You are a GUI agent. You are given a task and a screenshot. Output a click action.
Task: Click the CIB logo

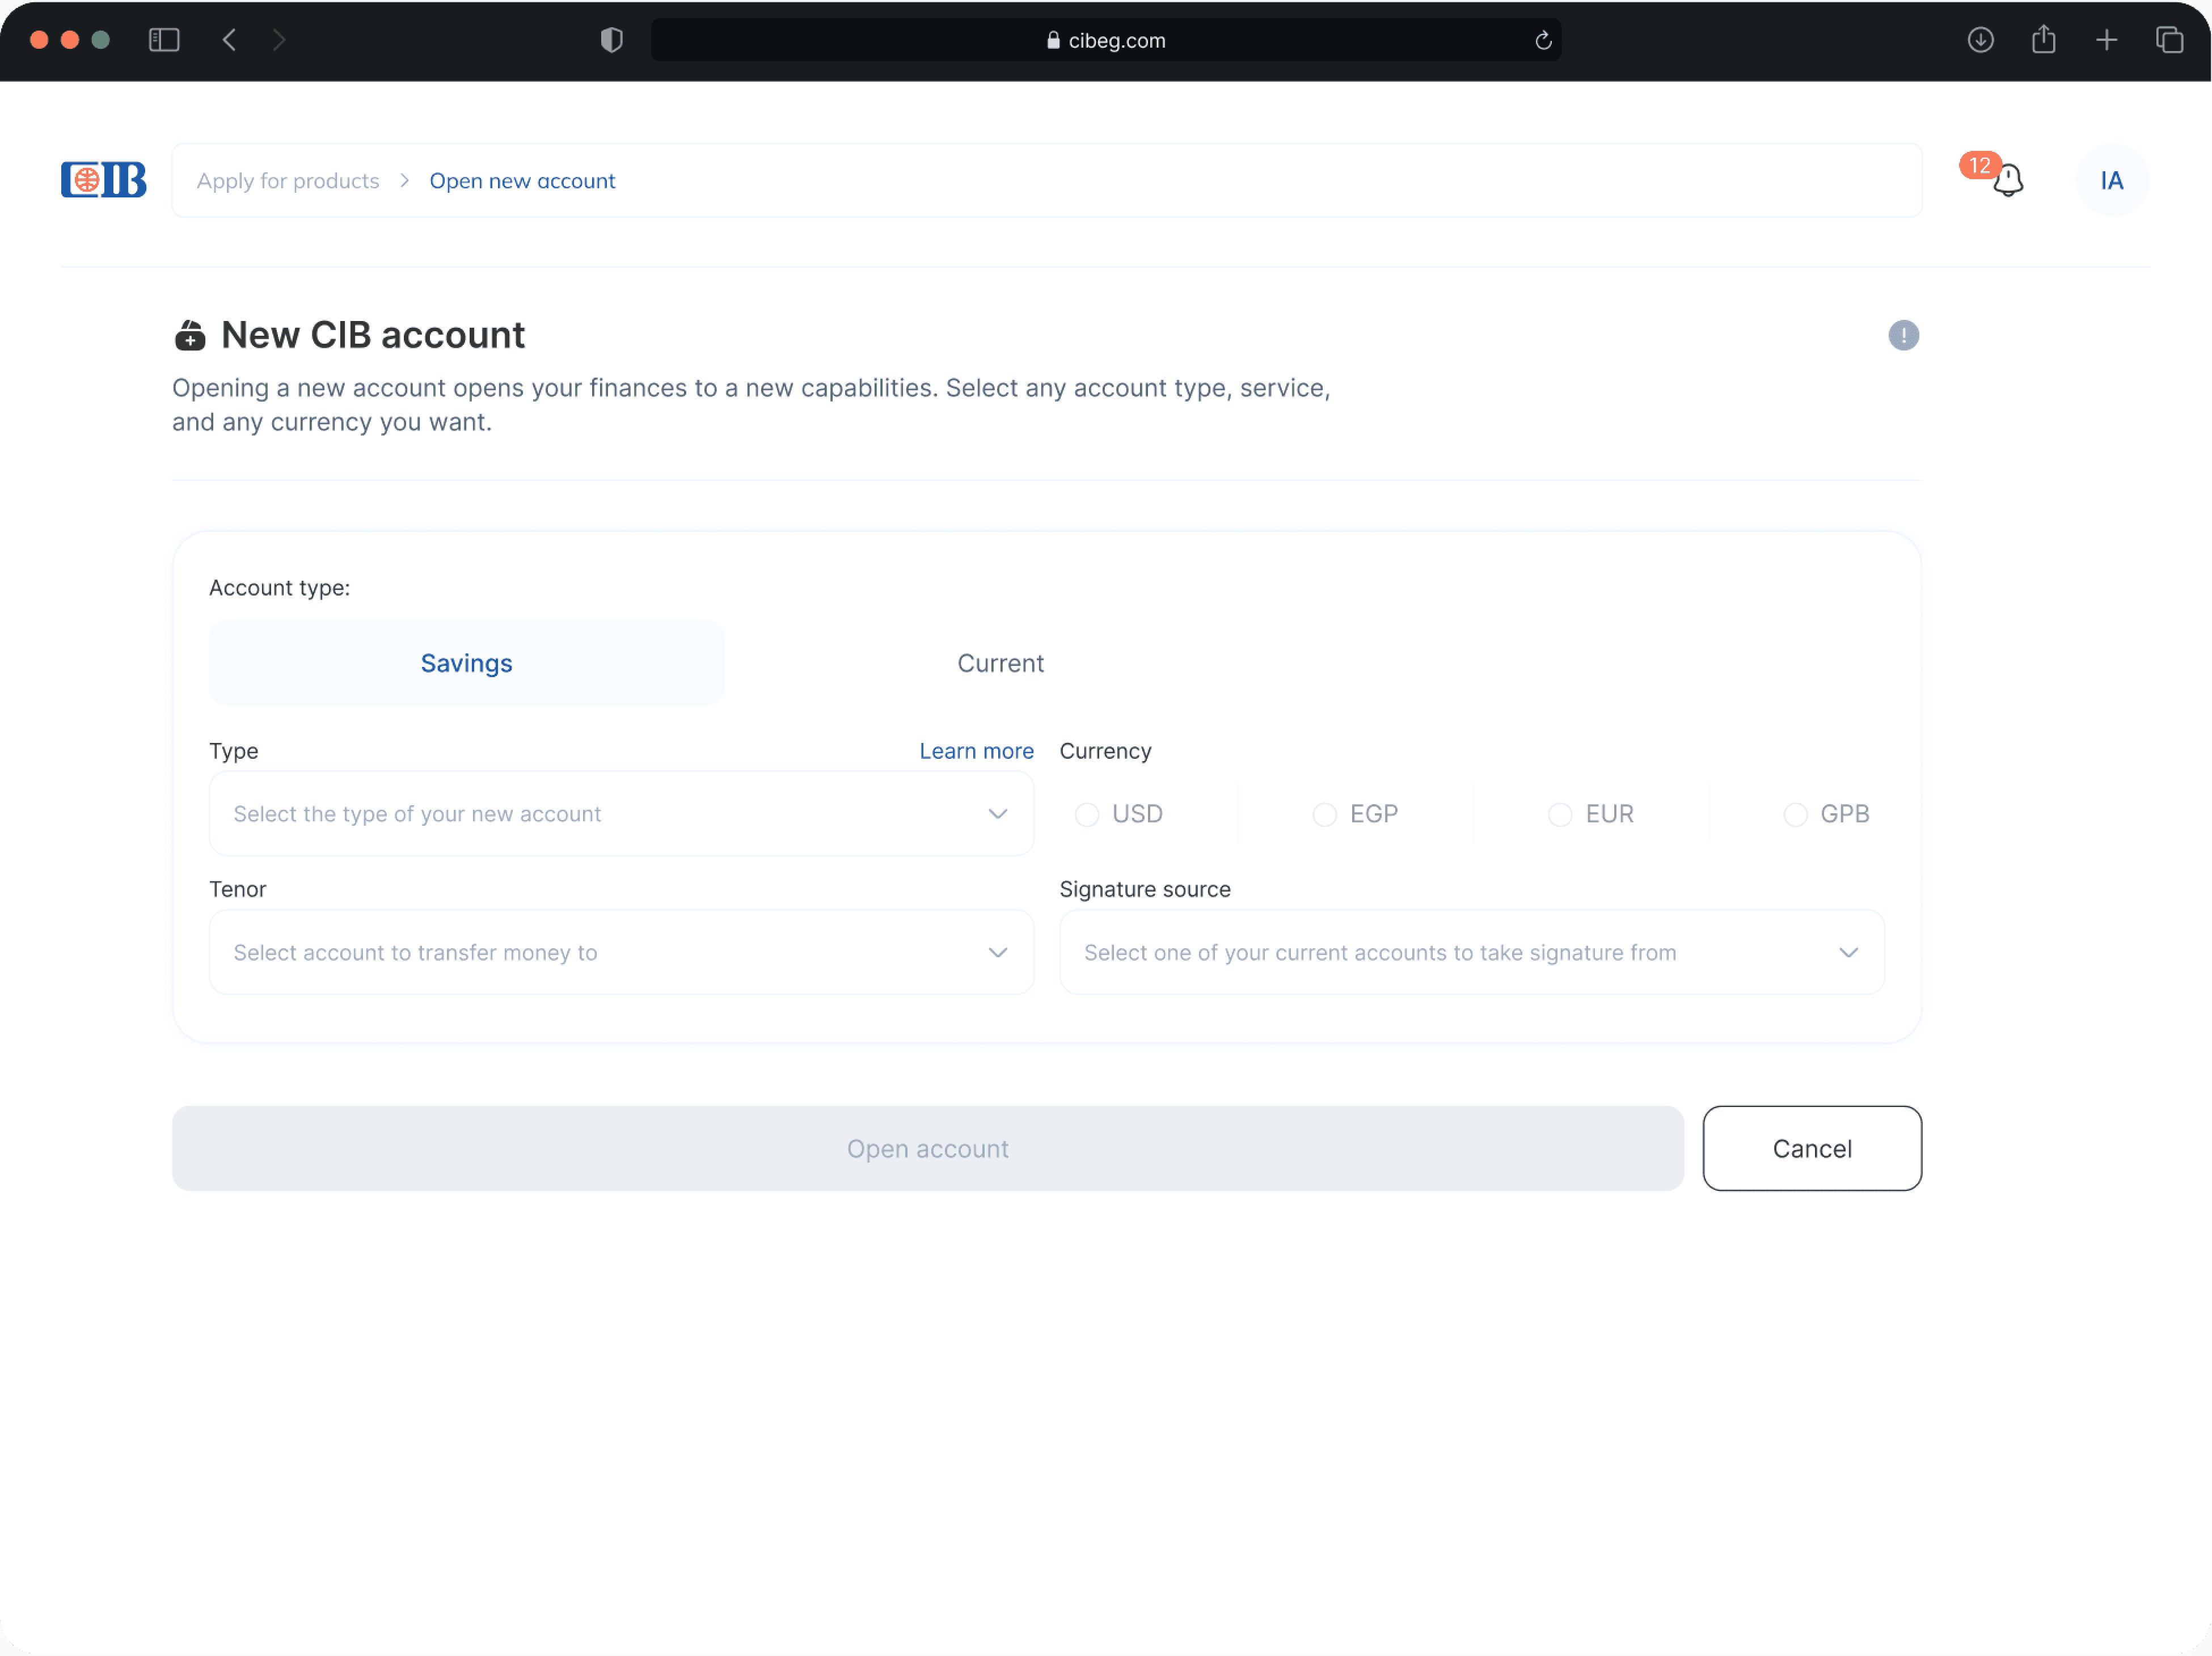104,180
